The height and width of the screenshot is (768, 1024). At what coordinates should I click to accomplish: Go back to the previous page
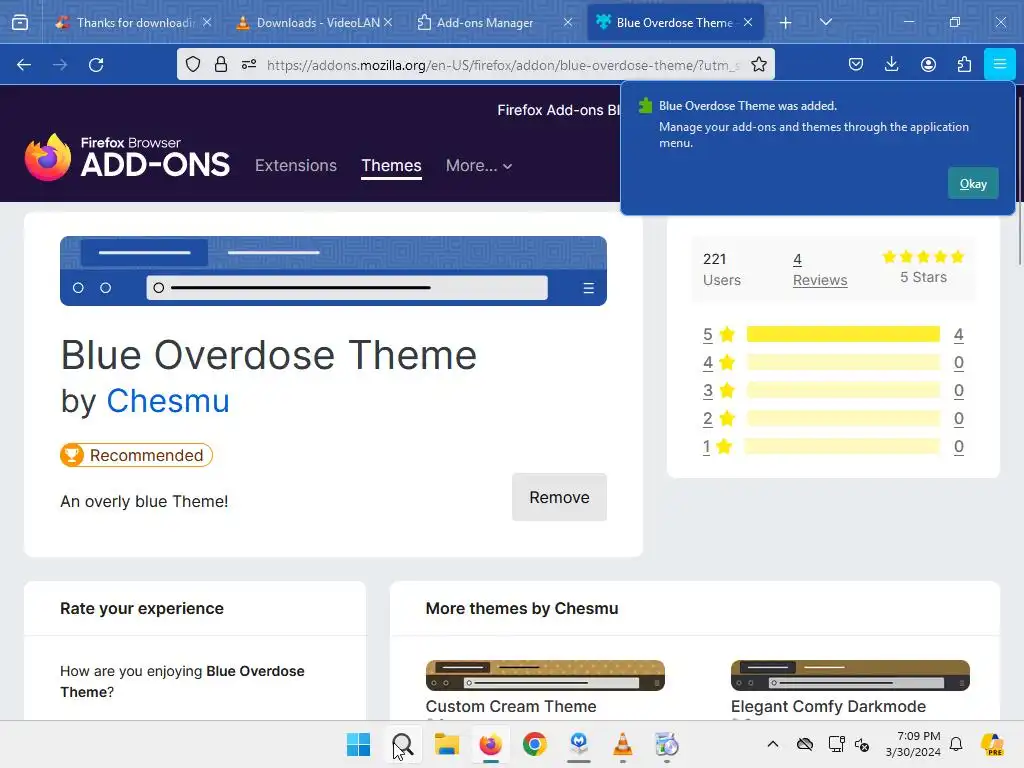(x=24, y=65)
